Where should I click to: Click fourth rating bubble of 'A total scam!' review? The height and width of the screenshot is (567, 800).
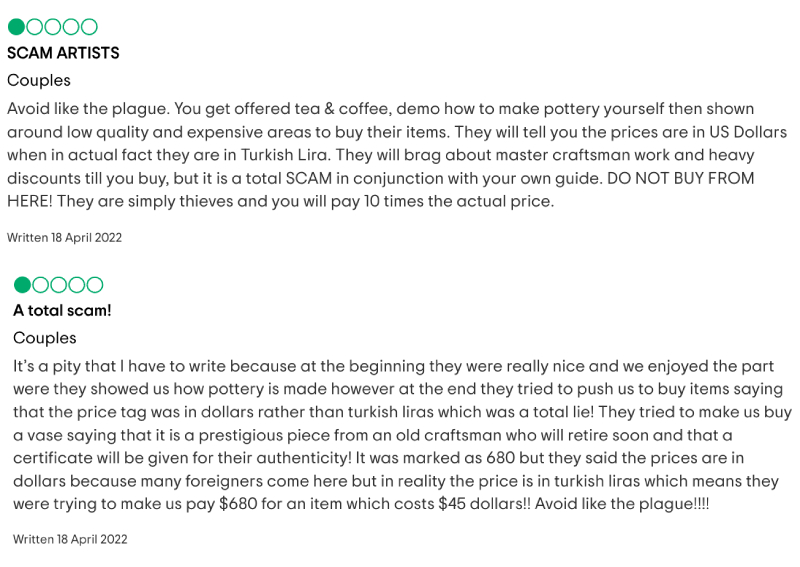point(77,284)
